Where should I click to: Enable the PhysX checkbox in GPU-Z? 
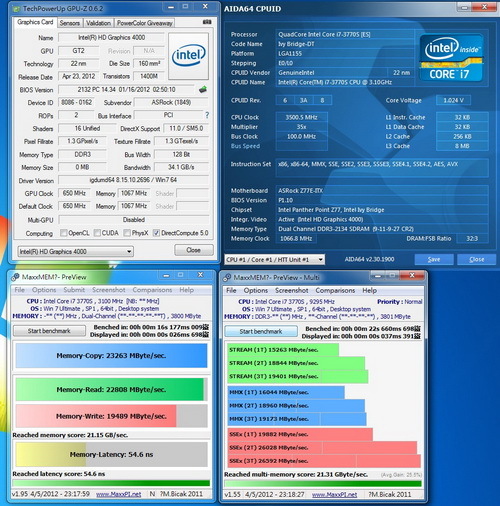click(127, 233)
